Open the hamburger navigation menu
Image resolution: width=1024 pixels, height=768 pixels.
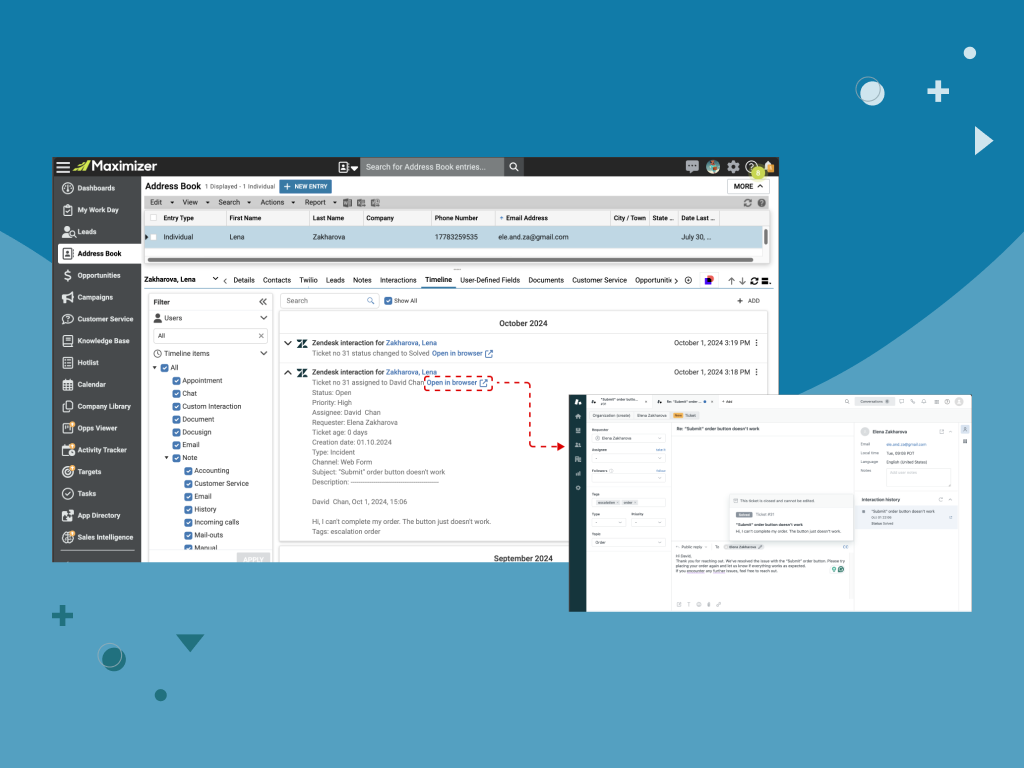(x=63, y=167)
